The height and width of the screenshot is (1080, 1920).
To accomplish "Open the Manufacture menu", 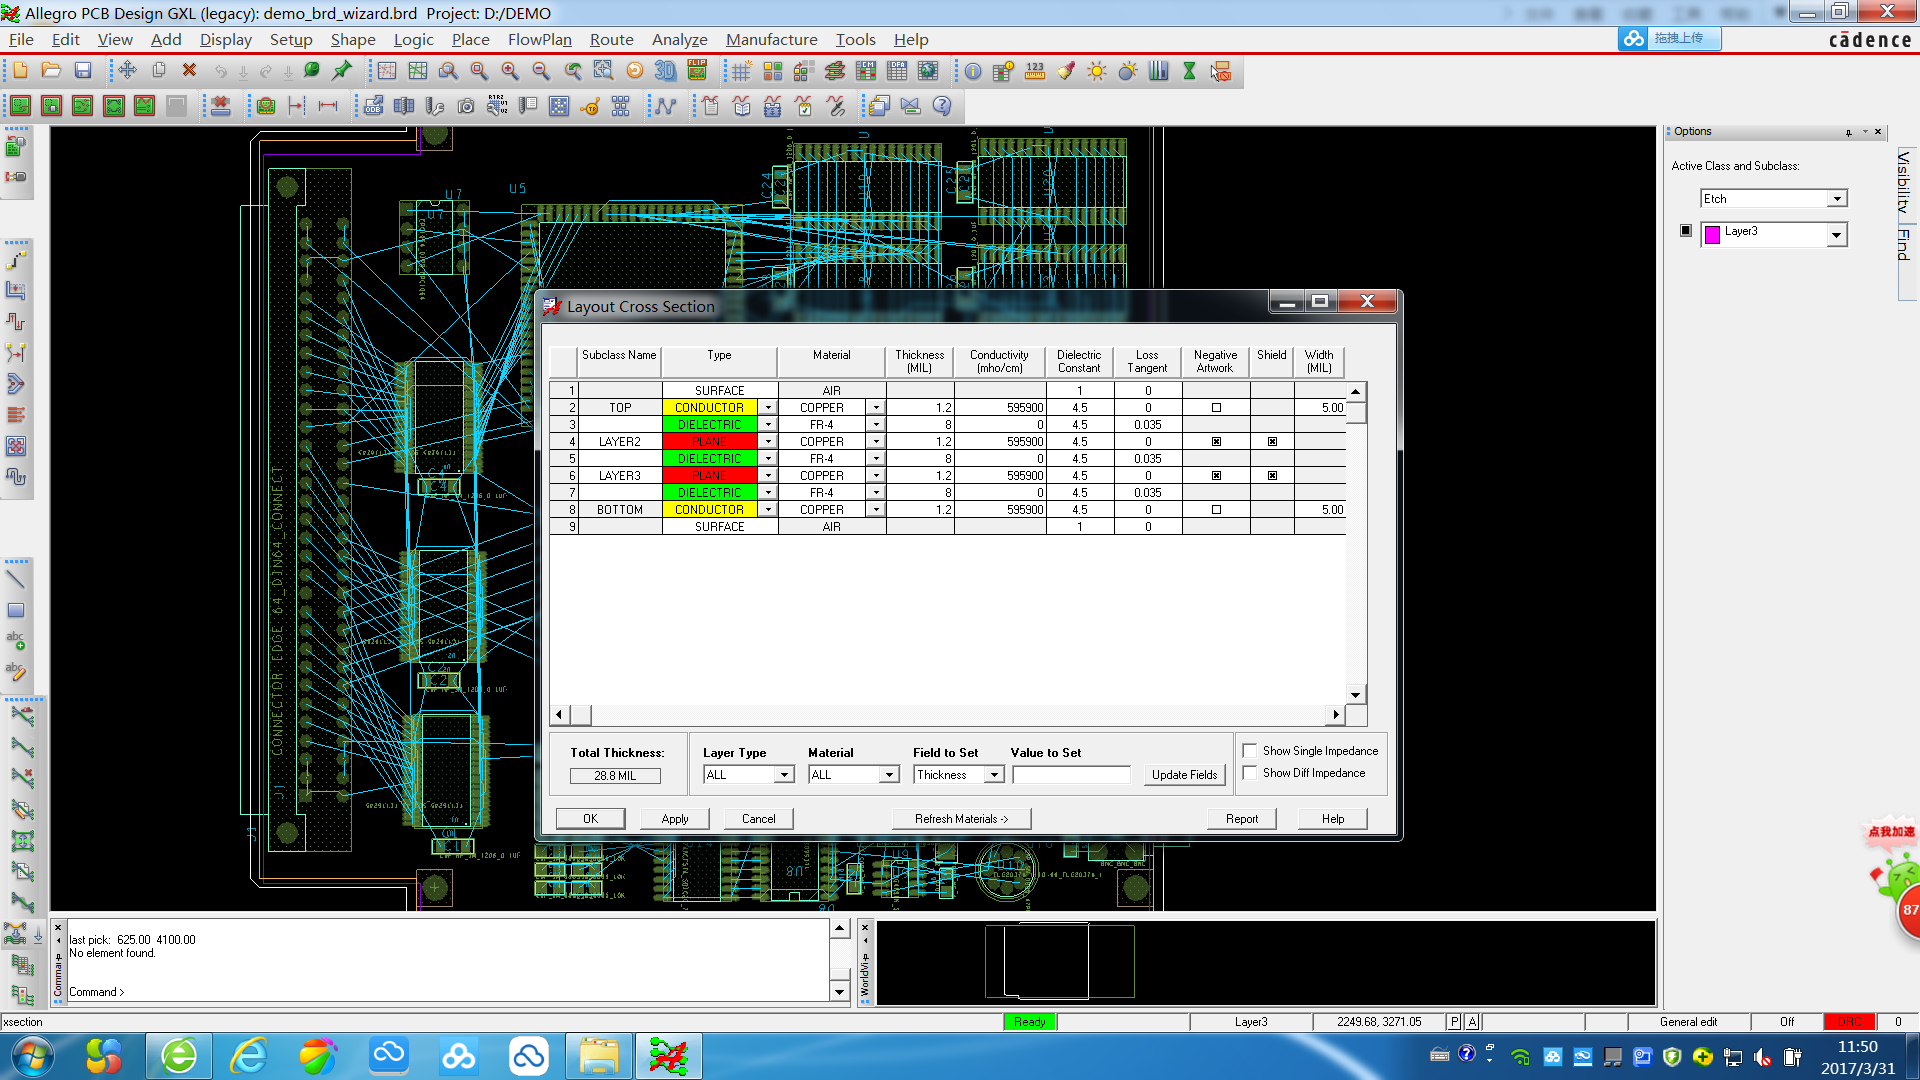I will [771, 40].
